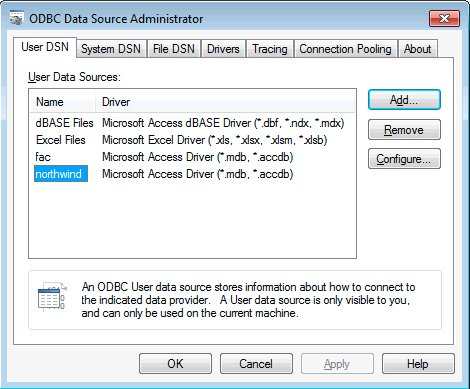Viewport: 470px width, 389px height.
Task: Go to the Drivers tab
Action: 223,49
